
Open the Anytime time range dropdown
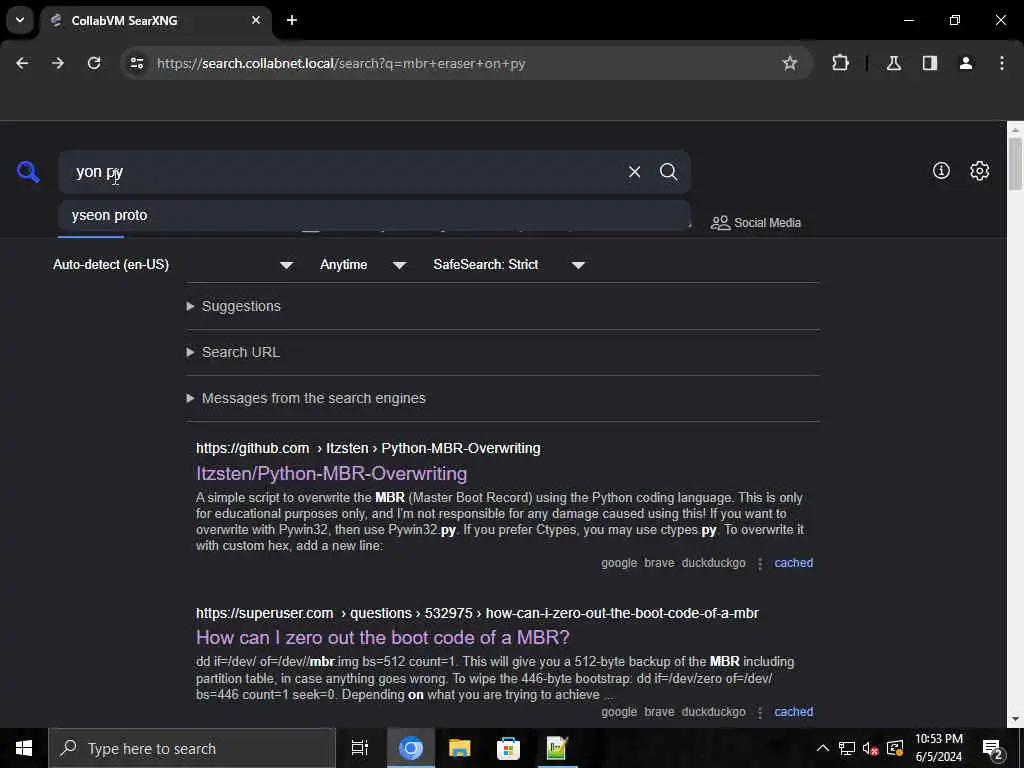point(363,264)
